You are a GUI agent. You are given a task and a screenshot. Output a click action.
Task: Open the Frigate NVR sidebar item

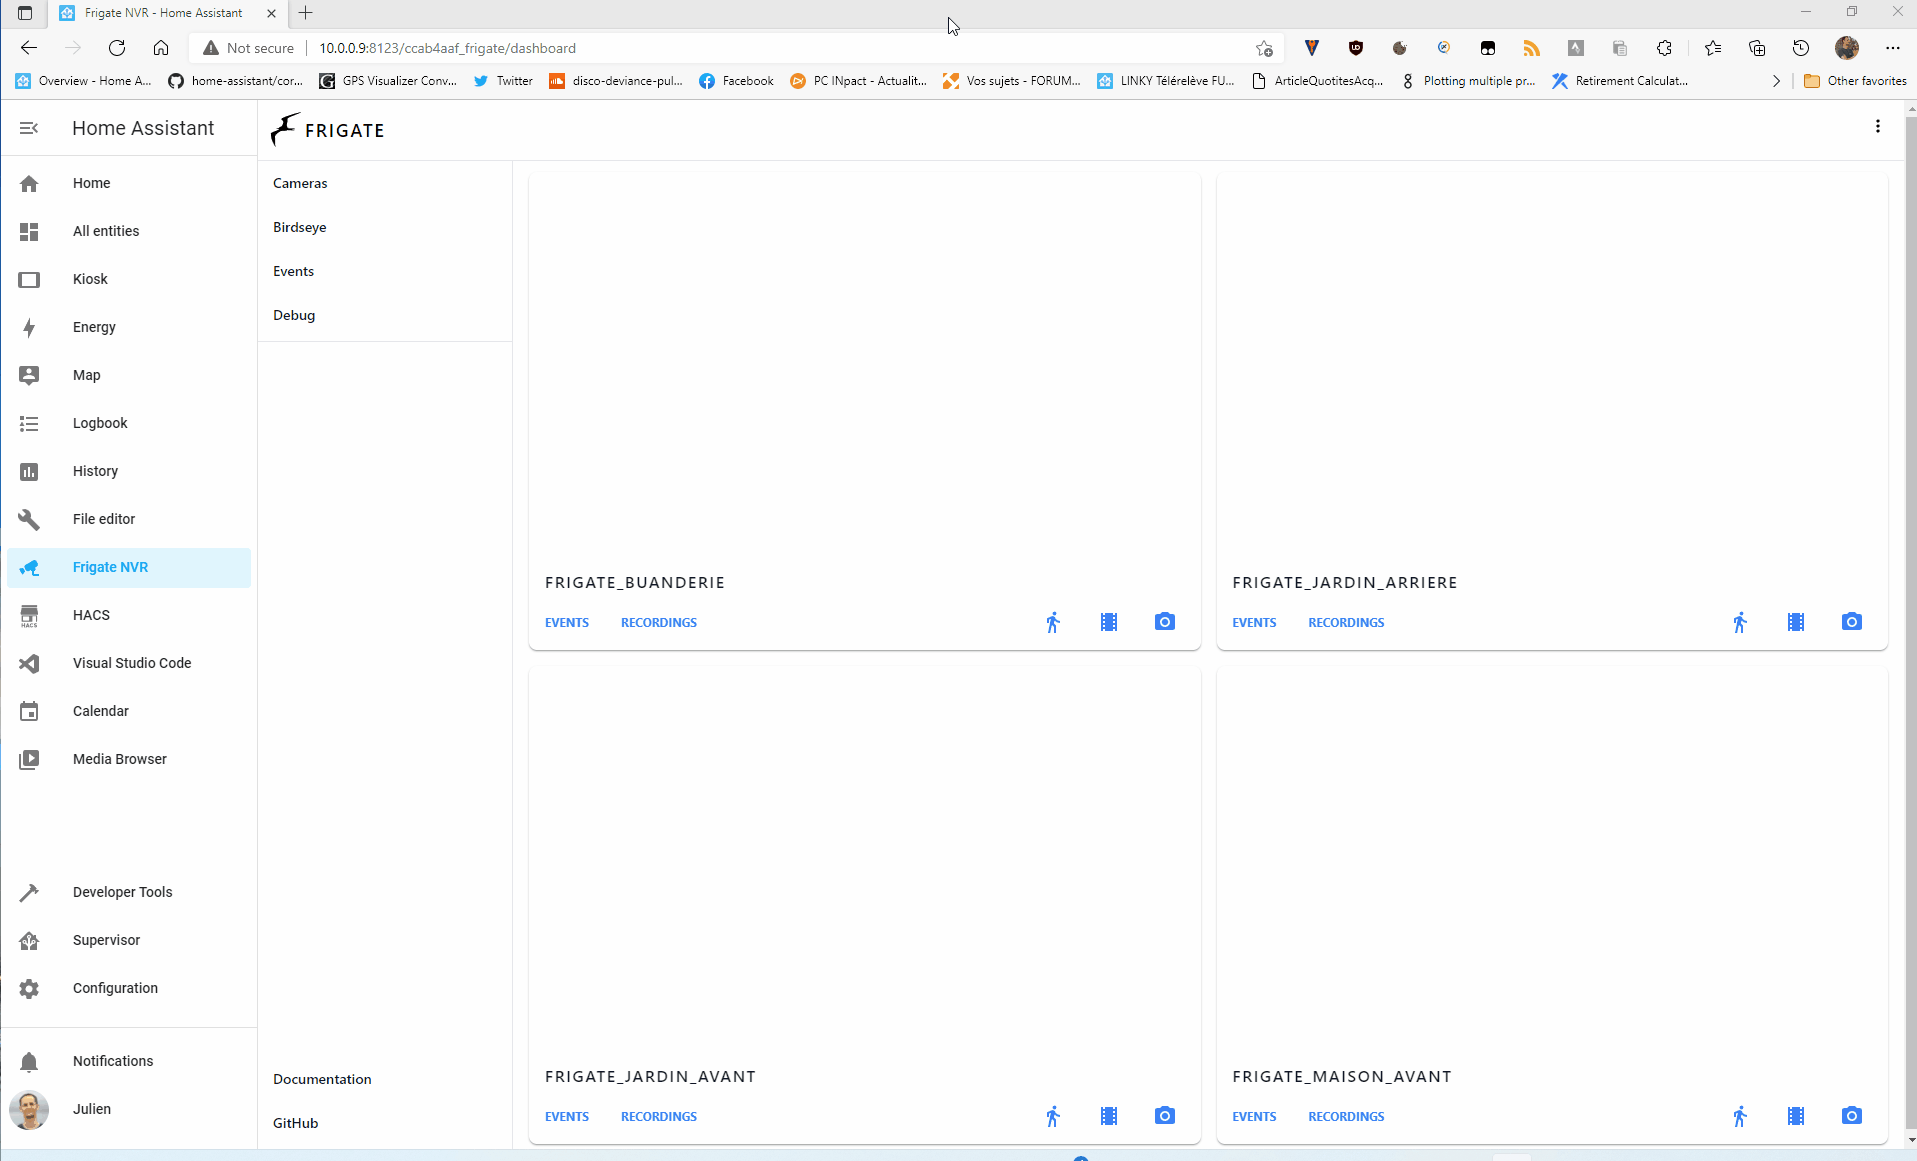(111, 567)
